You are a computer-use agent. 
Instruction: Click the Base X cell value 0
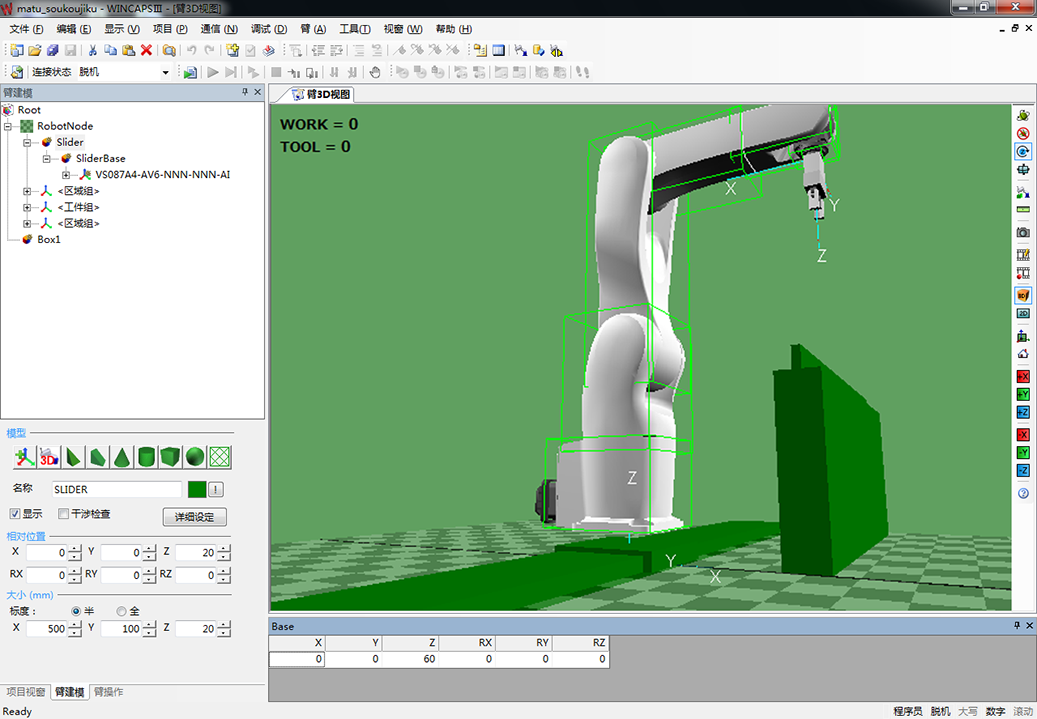coord(296,659)
